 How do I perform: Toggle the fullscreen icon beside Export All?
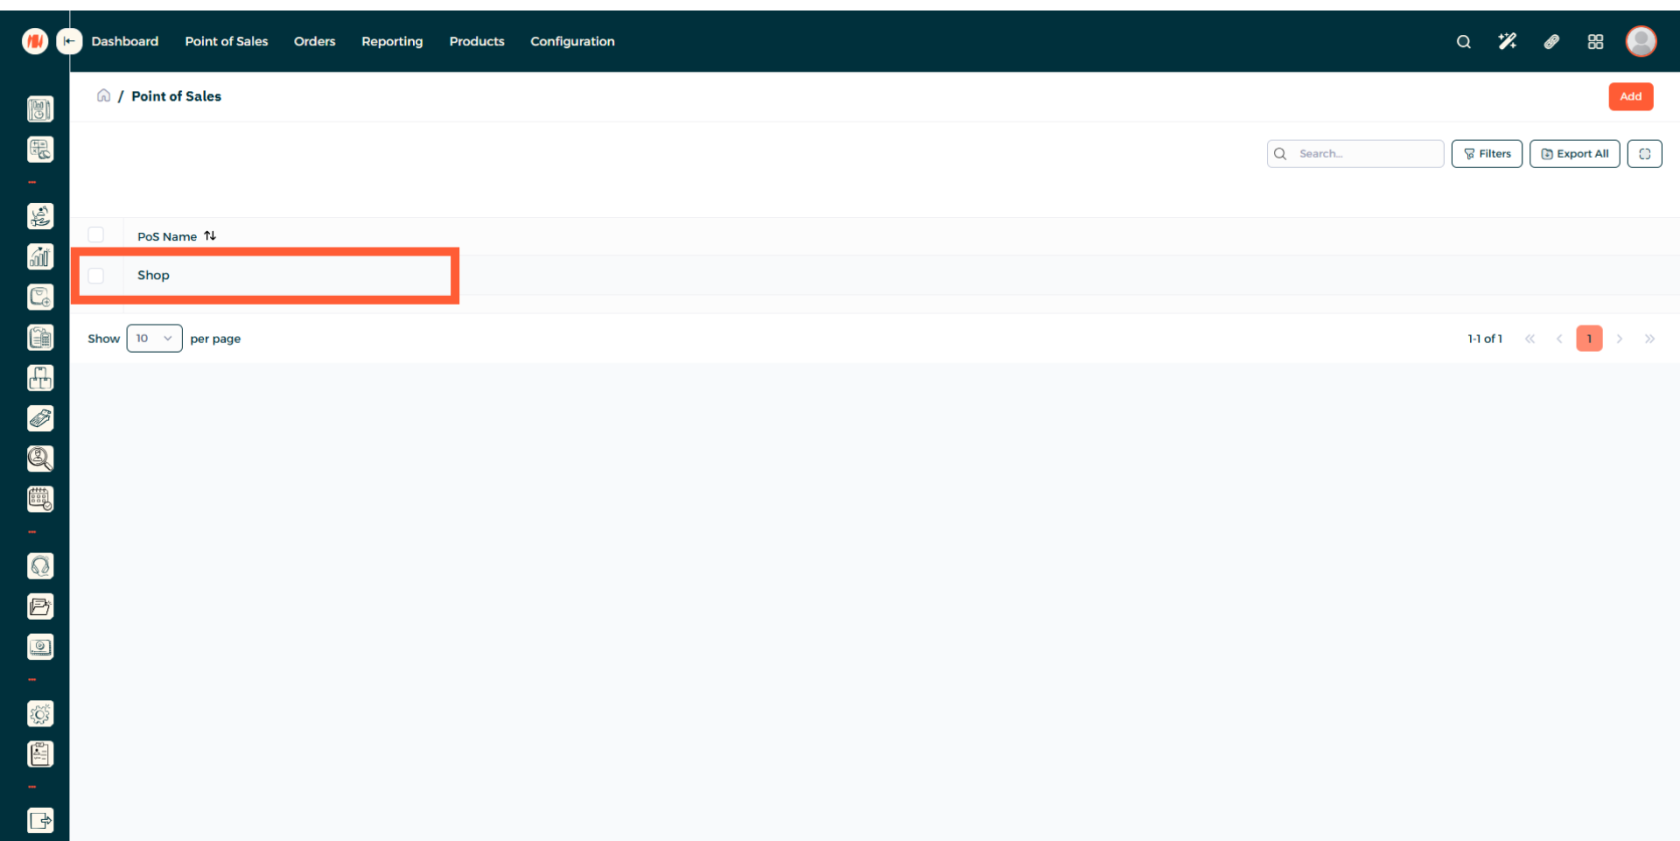click(1644, 154)
